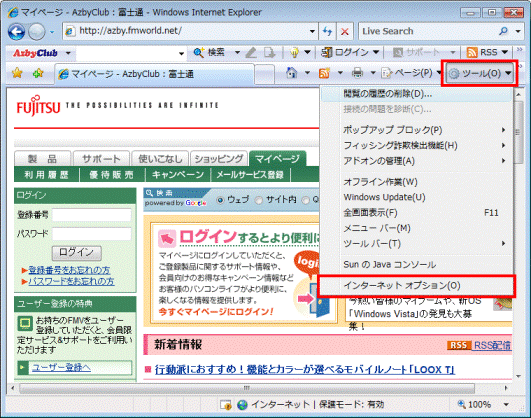Click the 登録番号 input field
This screenshot has width=531, height=418.
click(92, 215)
